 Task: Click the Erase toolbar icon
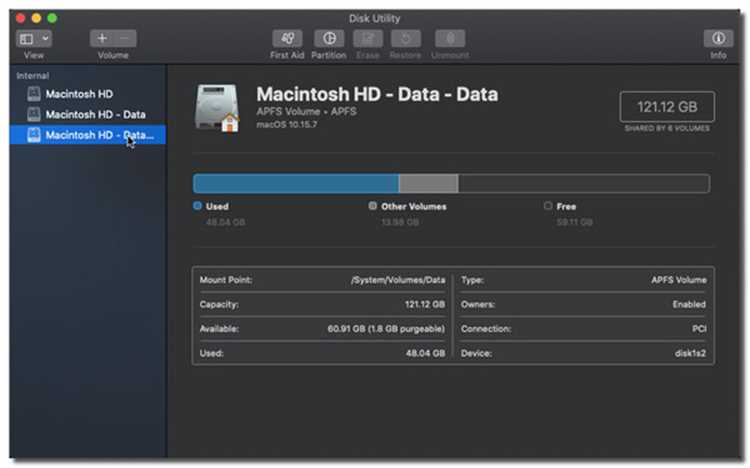(368, 38)
